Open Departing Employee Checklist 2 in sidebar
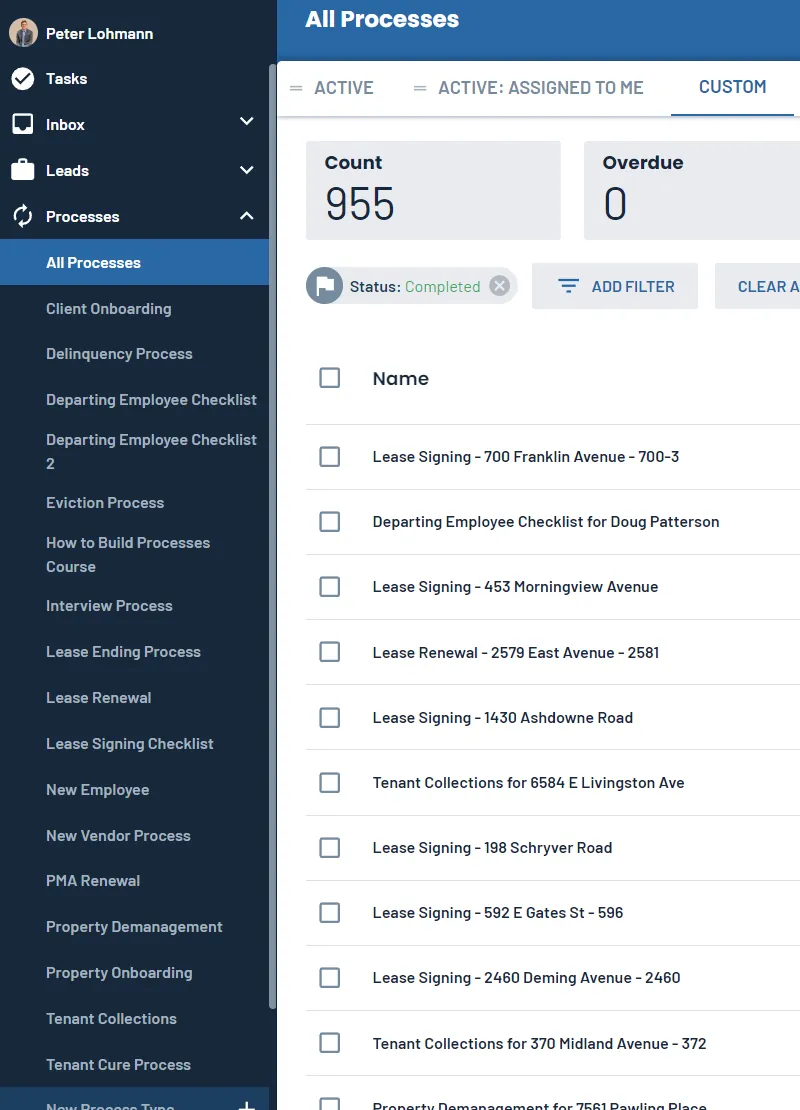800x1110 pixels. tap(151, 451)
